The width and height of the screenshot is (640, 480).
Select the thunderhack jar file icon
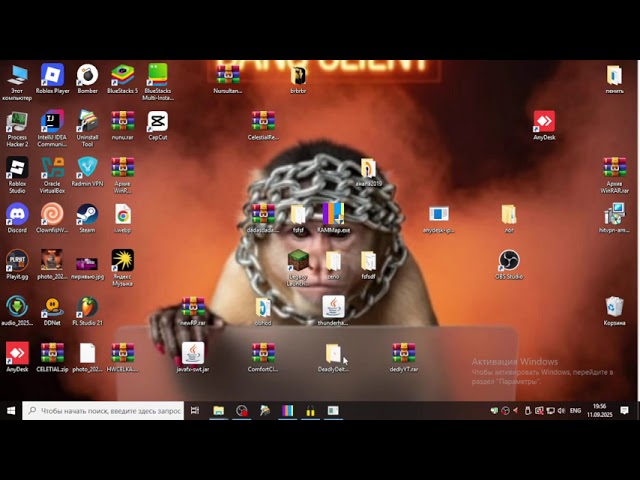pyautogui.click(x=333, y=311)
